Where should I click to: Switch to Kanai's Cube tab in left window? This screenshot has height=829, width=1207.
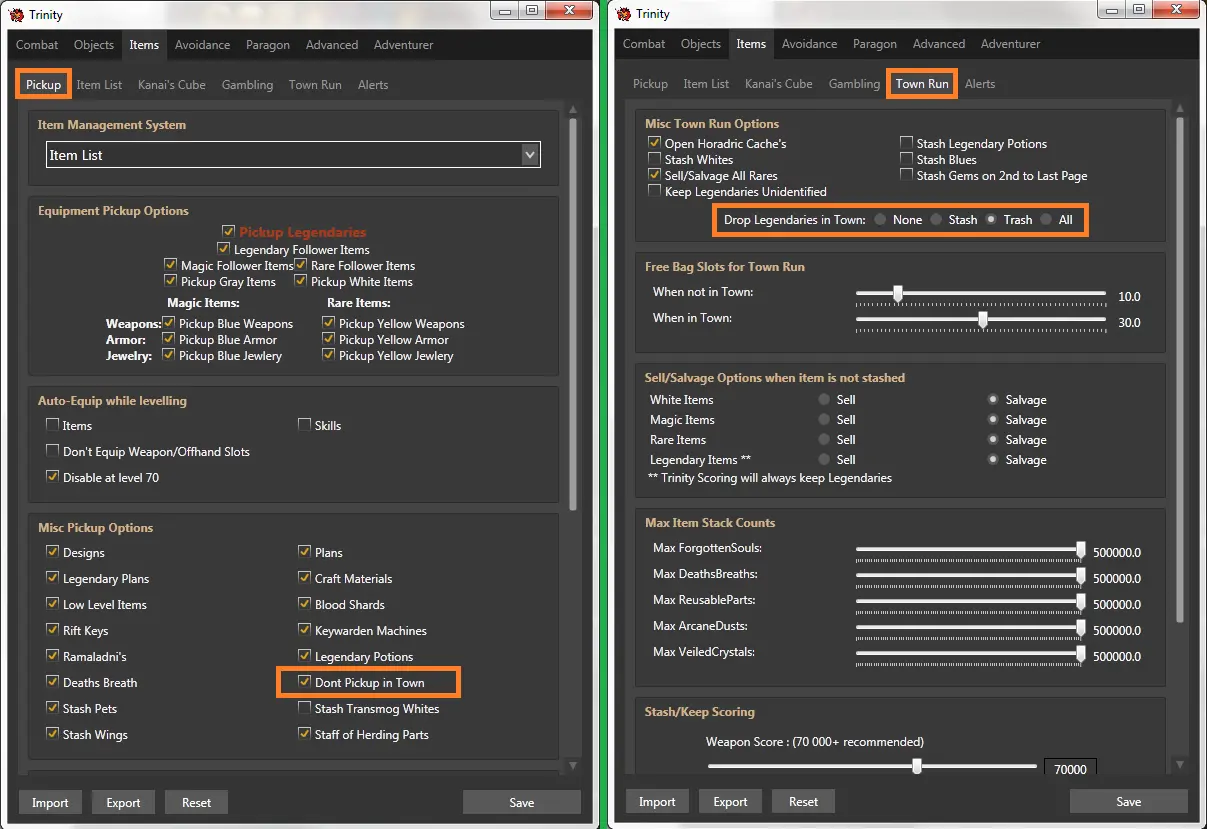point(172,85)
